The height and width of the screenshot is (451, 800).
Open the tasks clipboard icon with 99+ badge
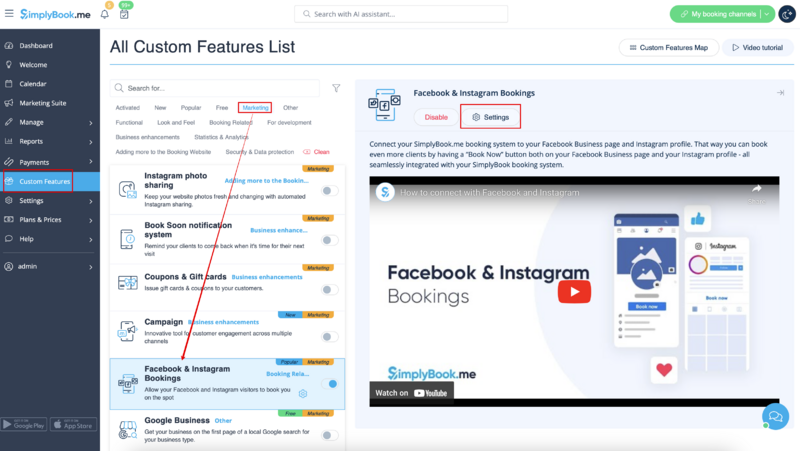[124, 14]
